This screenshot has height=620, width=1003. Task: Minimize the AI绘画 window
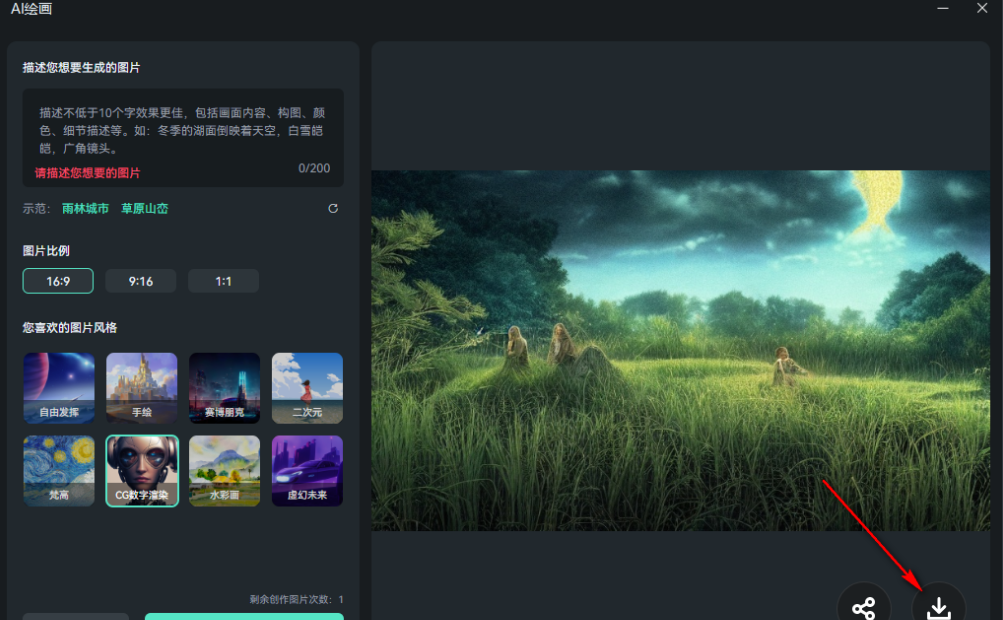click(x=945, y=9)
